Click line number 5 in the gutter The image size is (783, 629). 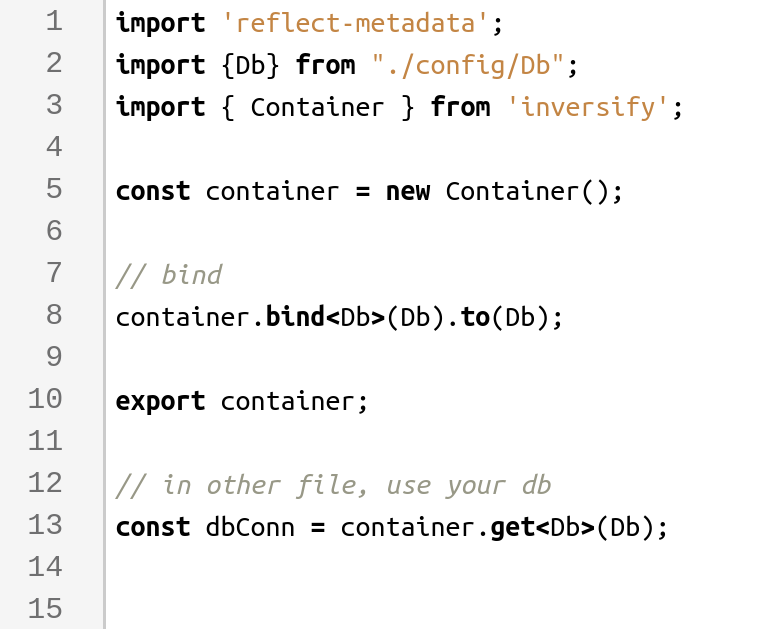tap(54, 189)
